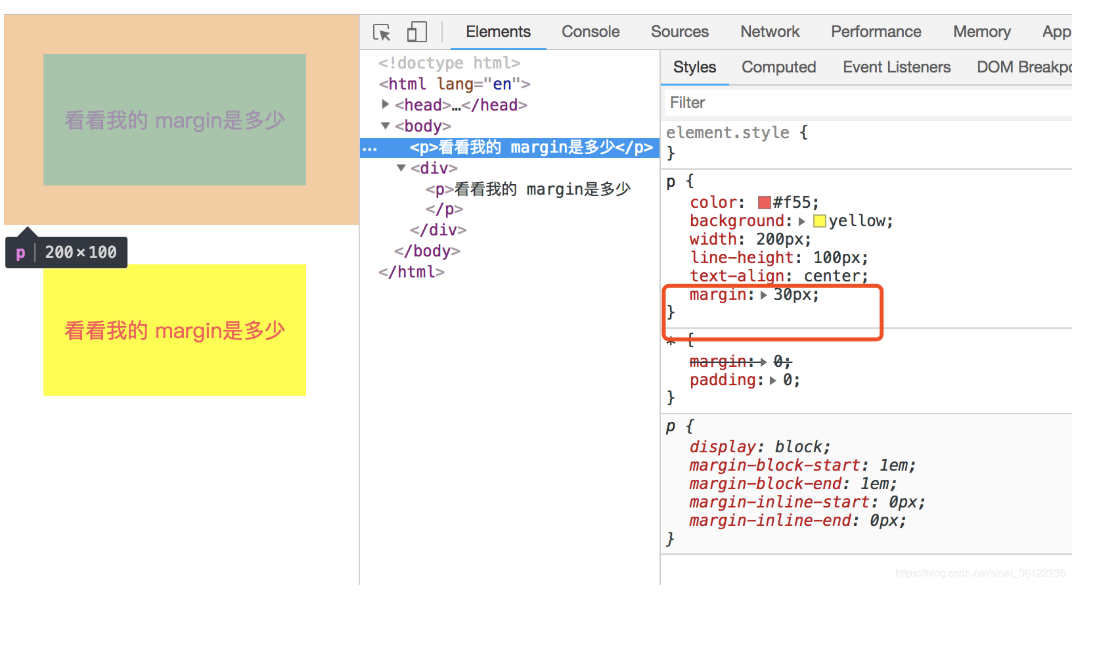
Task: Expand the background yellow shorthand arrow
Action: click(802, 221)
